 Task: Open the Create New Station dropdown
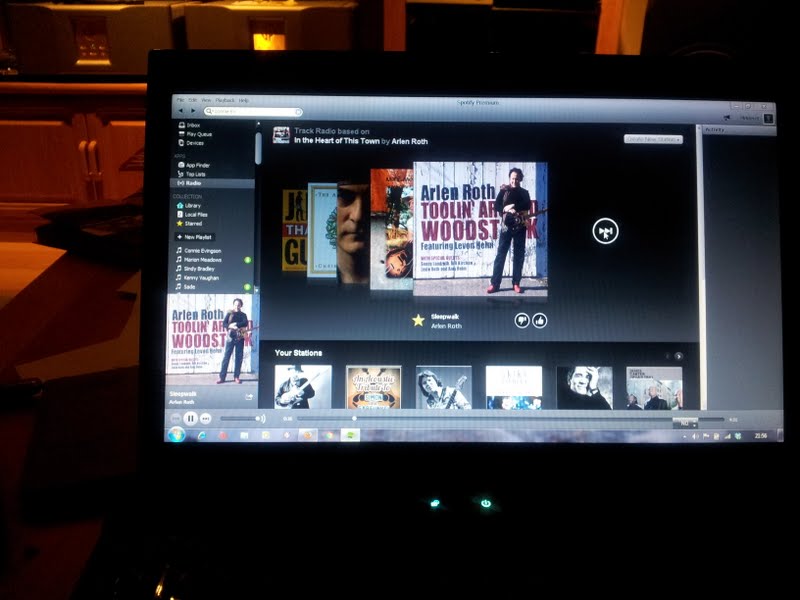pyautogui.click(x=653, y=139)
